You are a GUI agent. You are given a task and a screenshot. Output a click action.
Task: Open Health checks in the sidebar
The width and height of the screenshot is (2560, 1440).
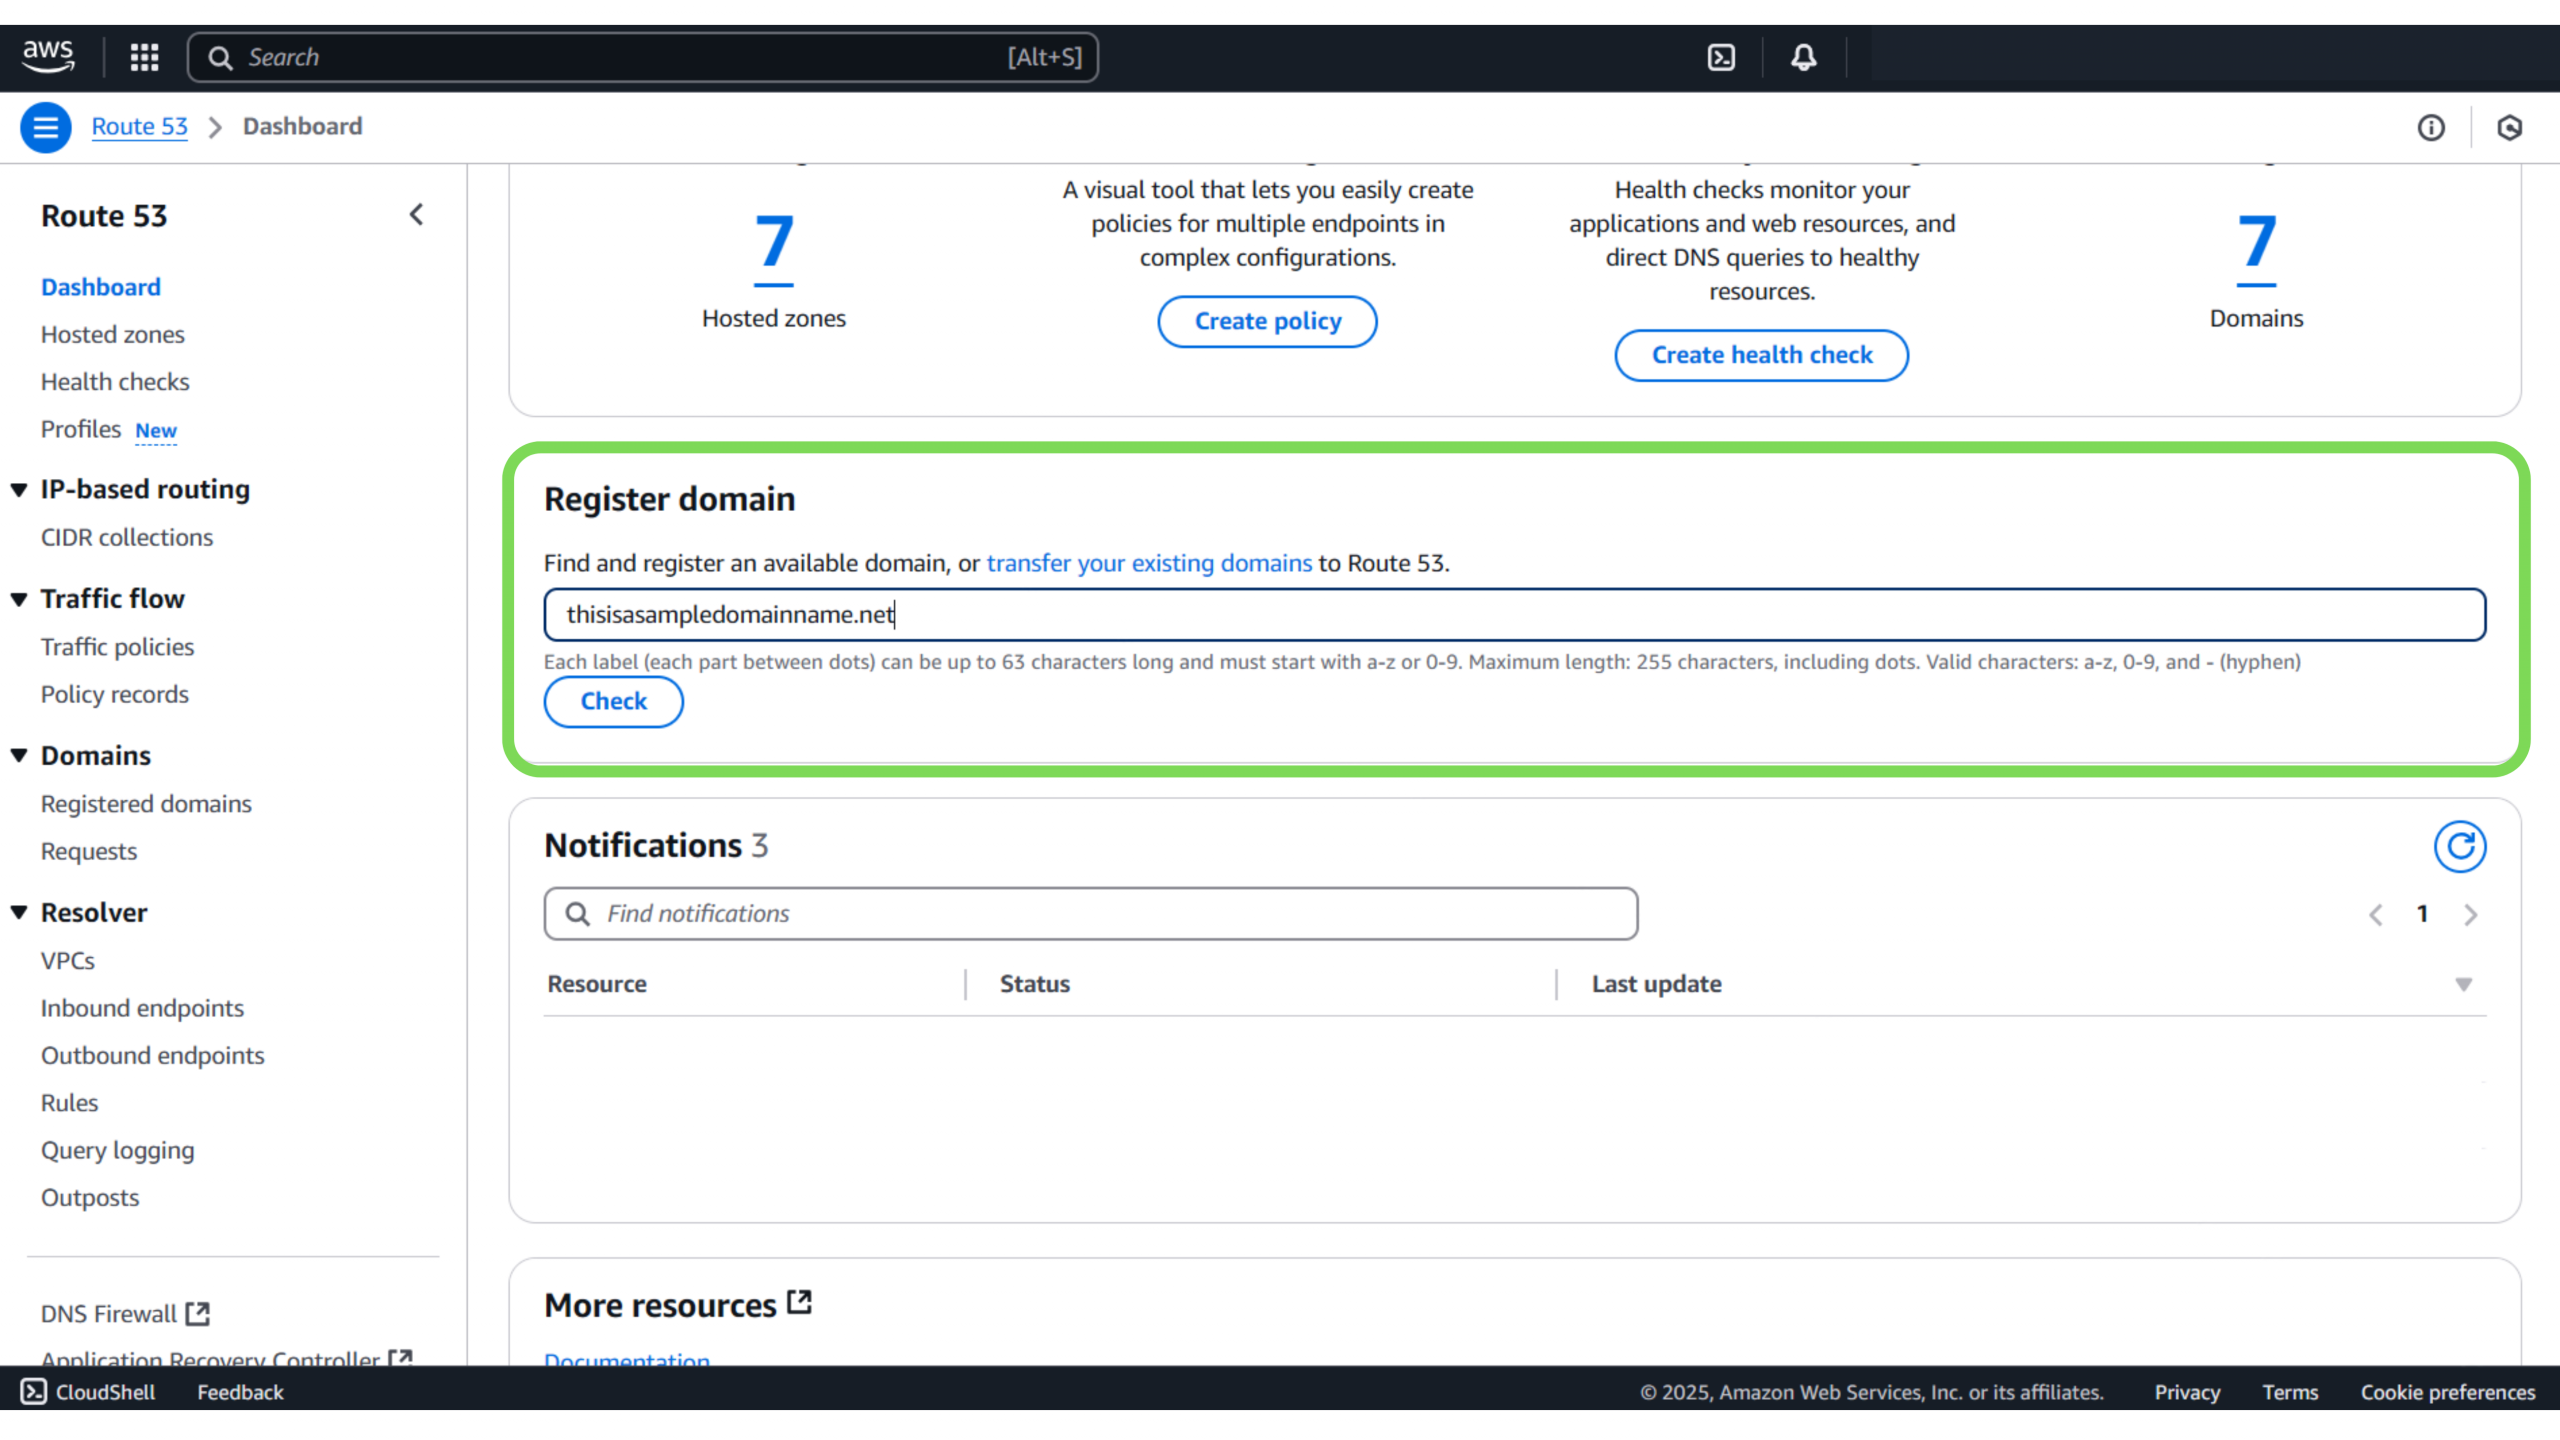pyautogui.click(x=115, y=381)
